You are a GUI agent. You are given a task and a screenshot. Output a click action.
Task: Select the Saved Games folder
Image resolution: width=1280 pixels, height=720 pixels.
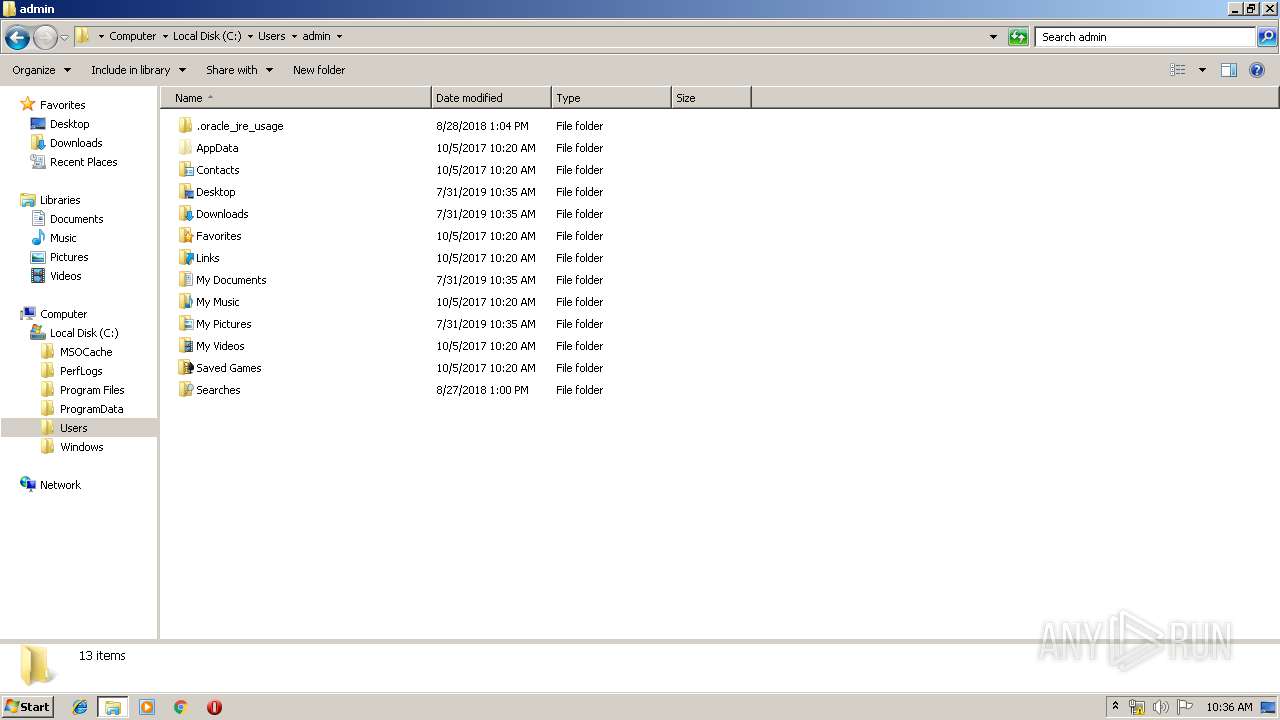[228, 368]
